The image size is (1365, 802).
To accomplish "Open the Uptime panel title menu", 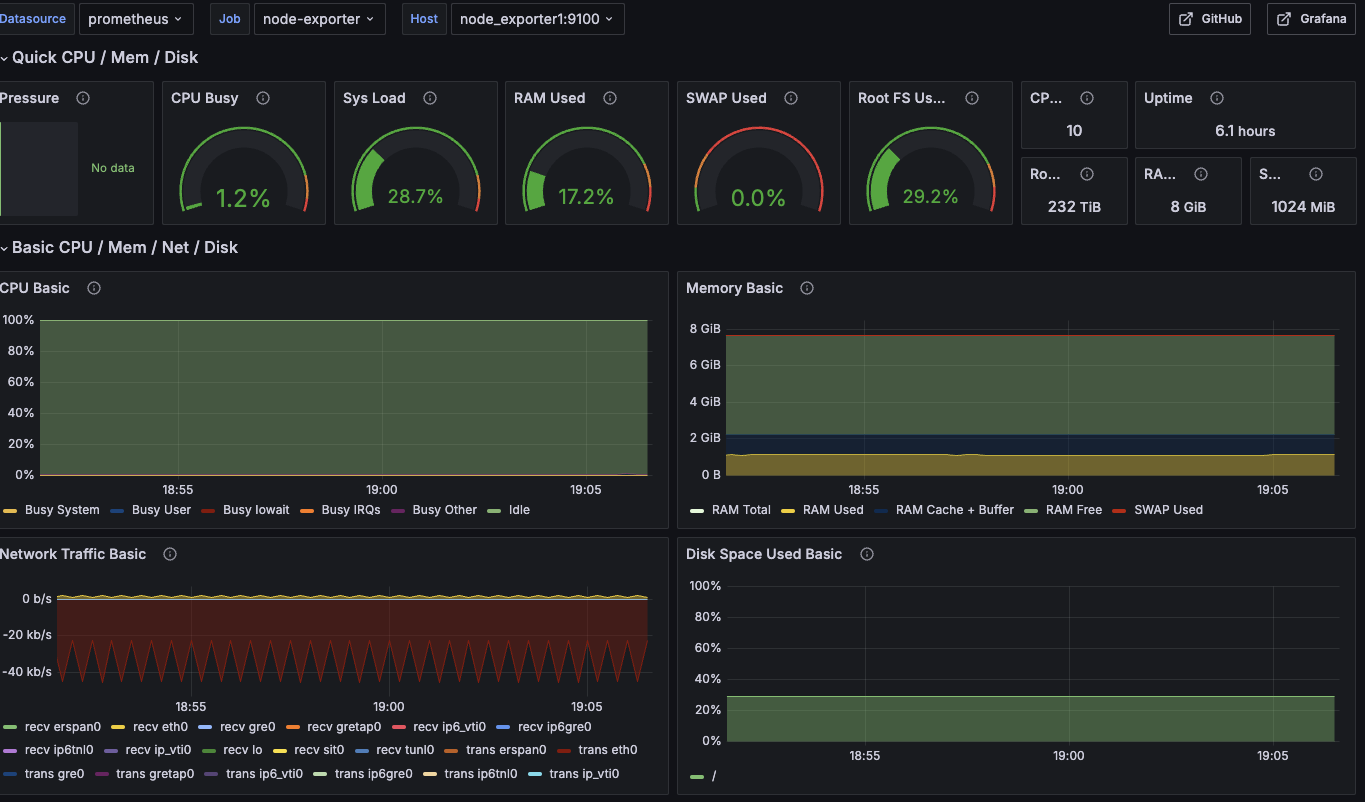I will pyautogui.click(x=1168, y=98).
